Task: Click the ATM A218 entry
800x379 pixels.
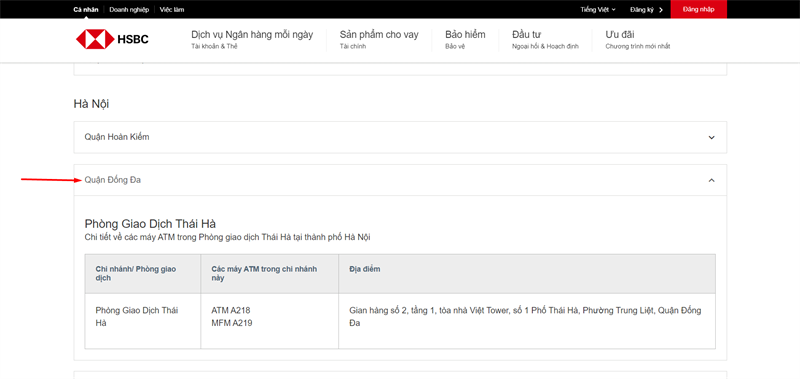Action: tap(231, 310)
